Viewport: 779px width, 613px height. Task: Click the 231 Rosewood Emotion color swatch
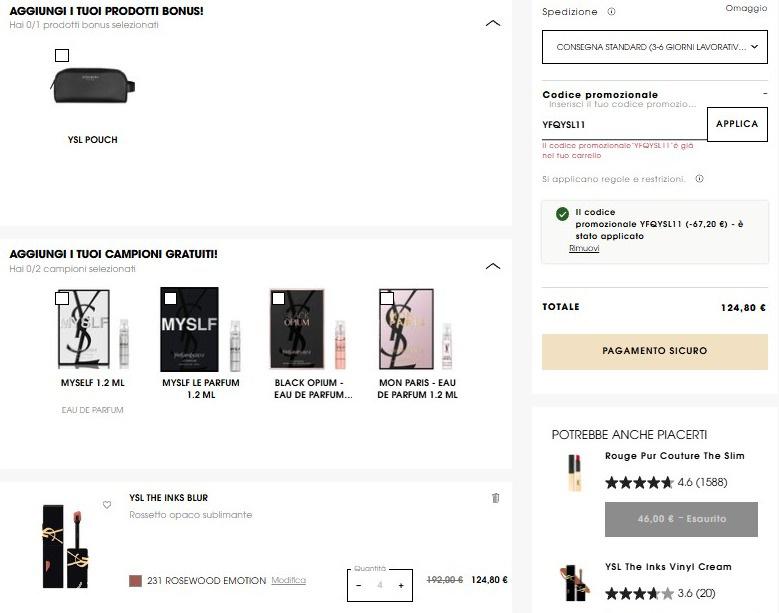coord(136,580)
